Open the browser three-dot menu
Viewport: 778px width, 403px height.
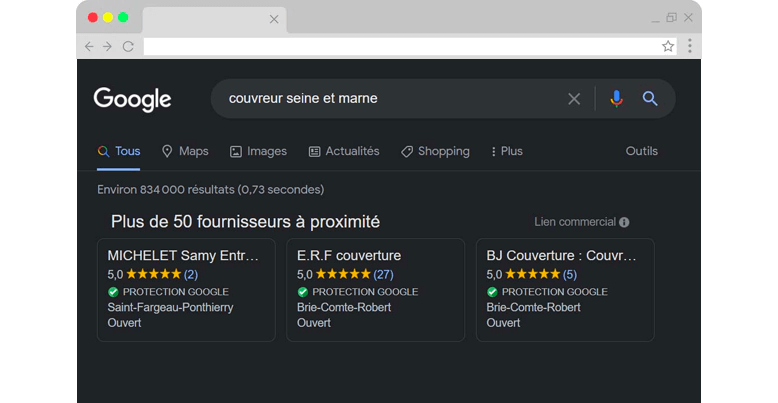(x=690, y=46)
